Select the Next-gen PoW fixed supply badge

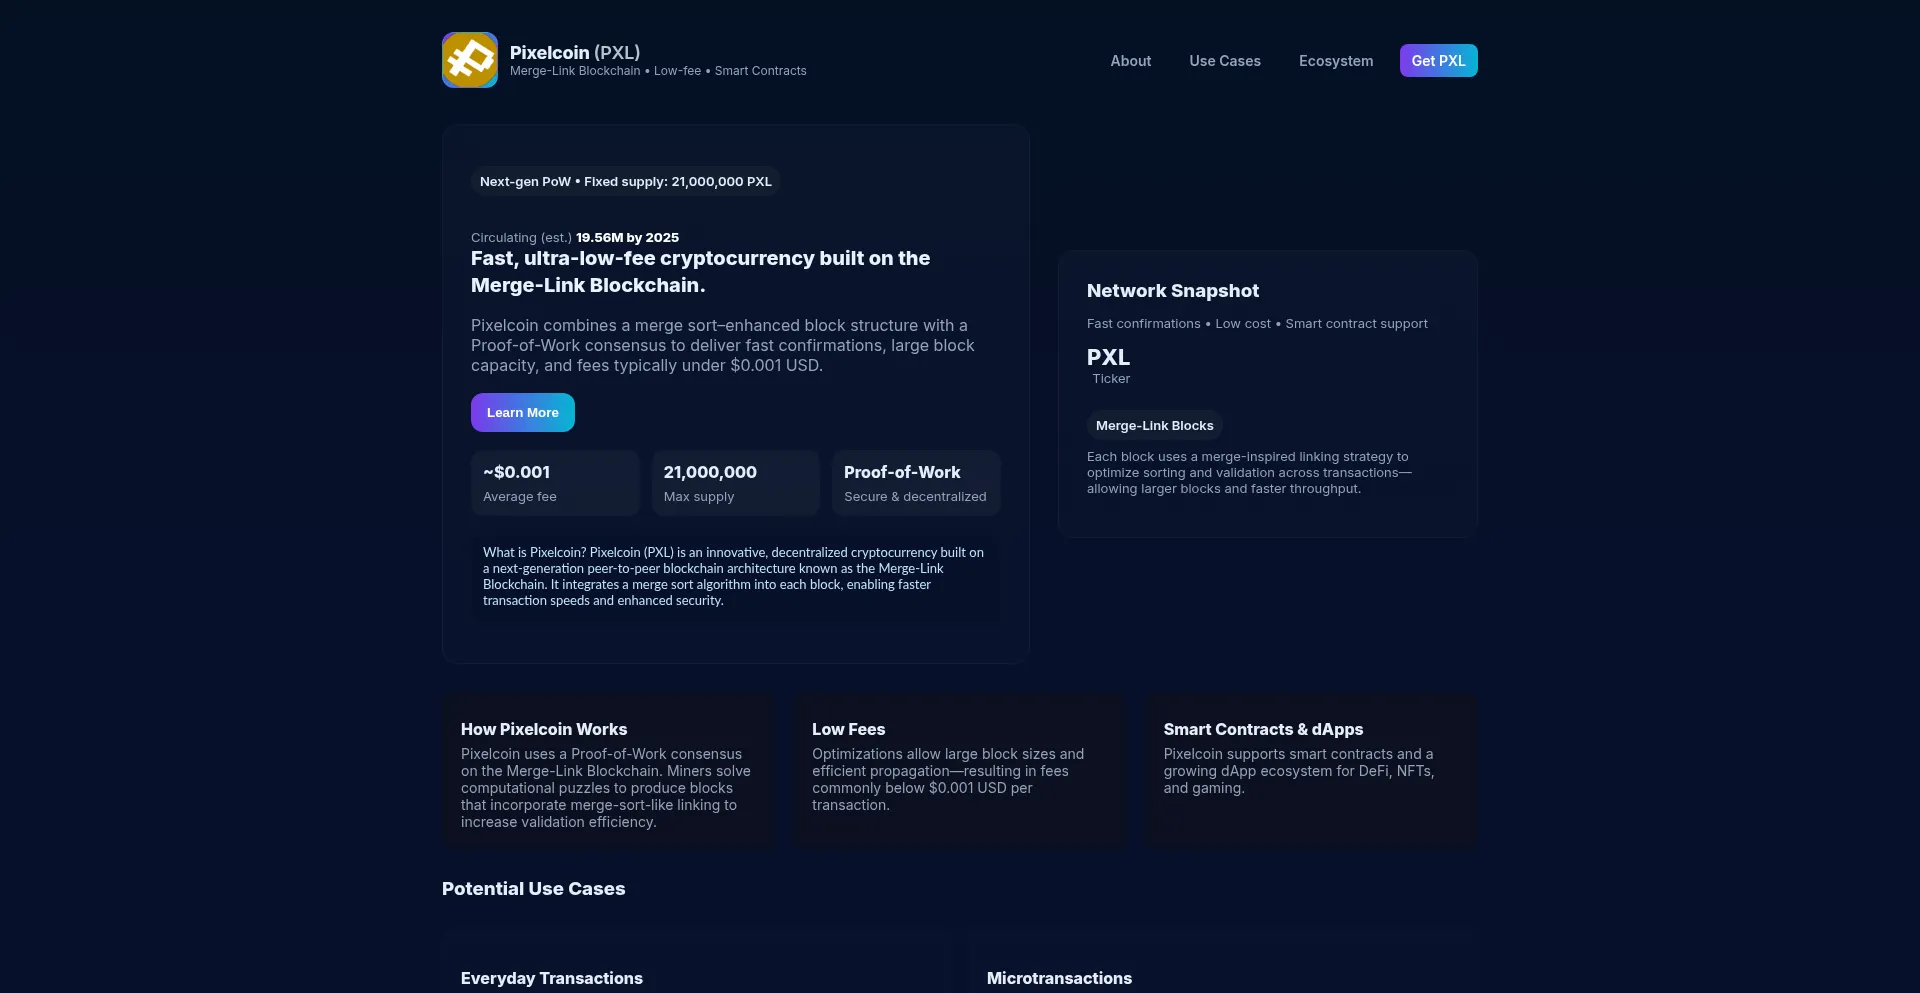(x=625, y=181)
